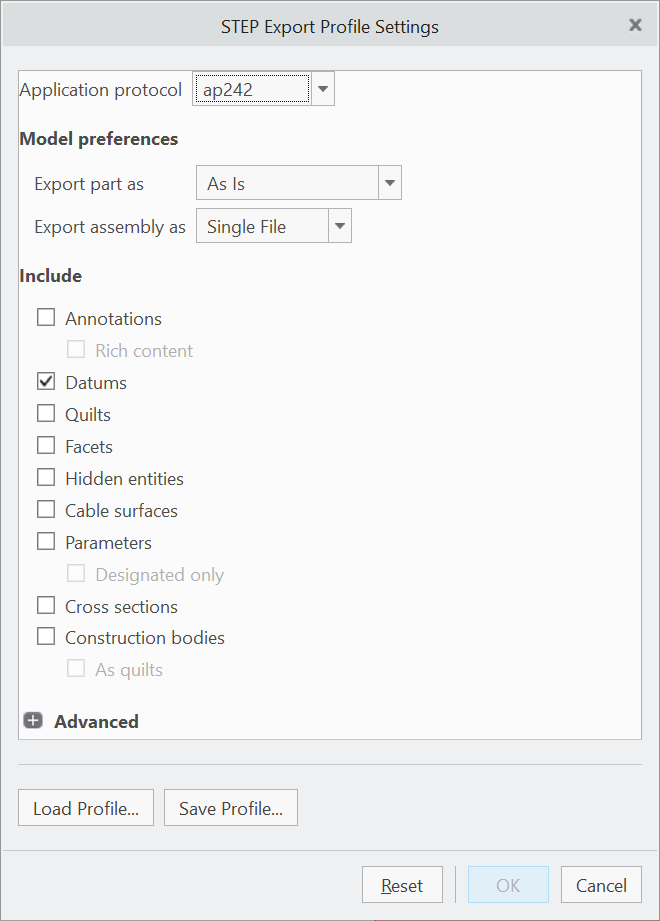Click the Rich content checkbox

pyautogui.click(x=76, y=349)
